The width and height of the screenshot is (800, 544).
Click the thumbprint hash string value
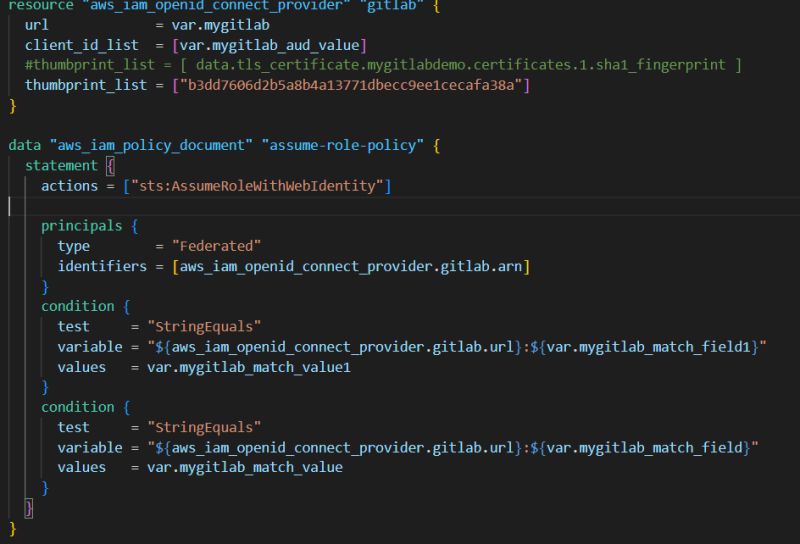tap(351, 85)
